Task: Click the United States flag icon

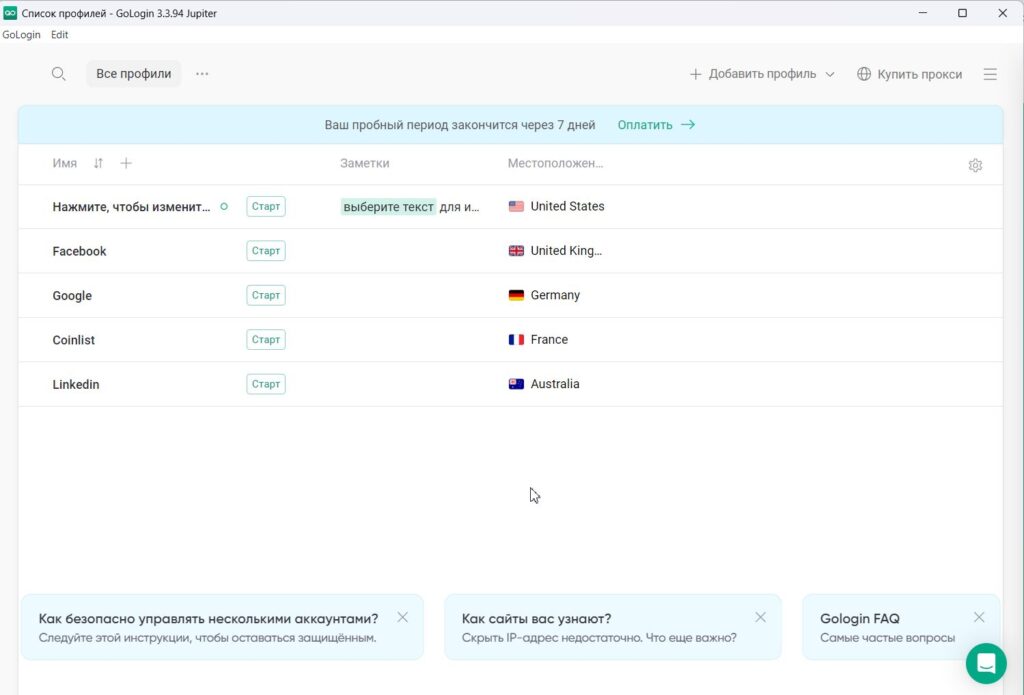Action: pos(516,206)
